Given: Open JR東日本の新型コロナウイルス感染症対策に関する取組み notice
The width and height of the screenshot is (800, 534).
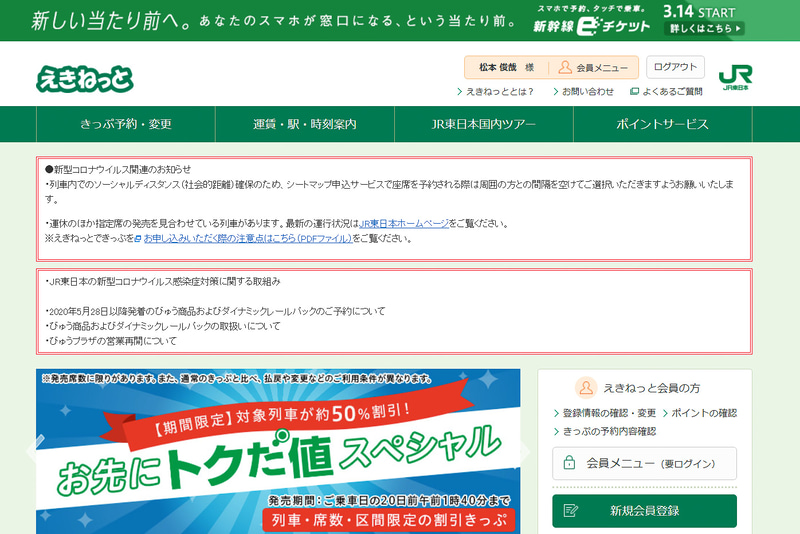Looking at the screenshot, I should [163, 282].
